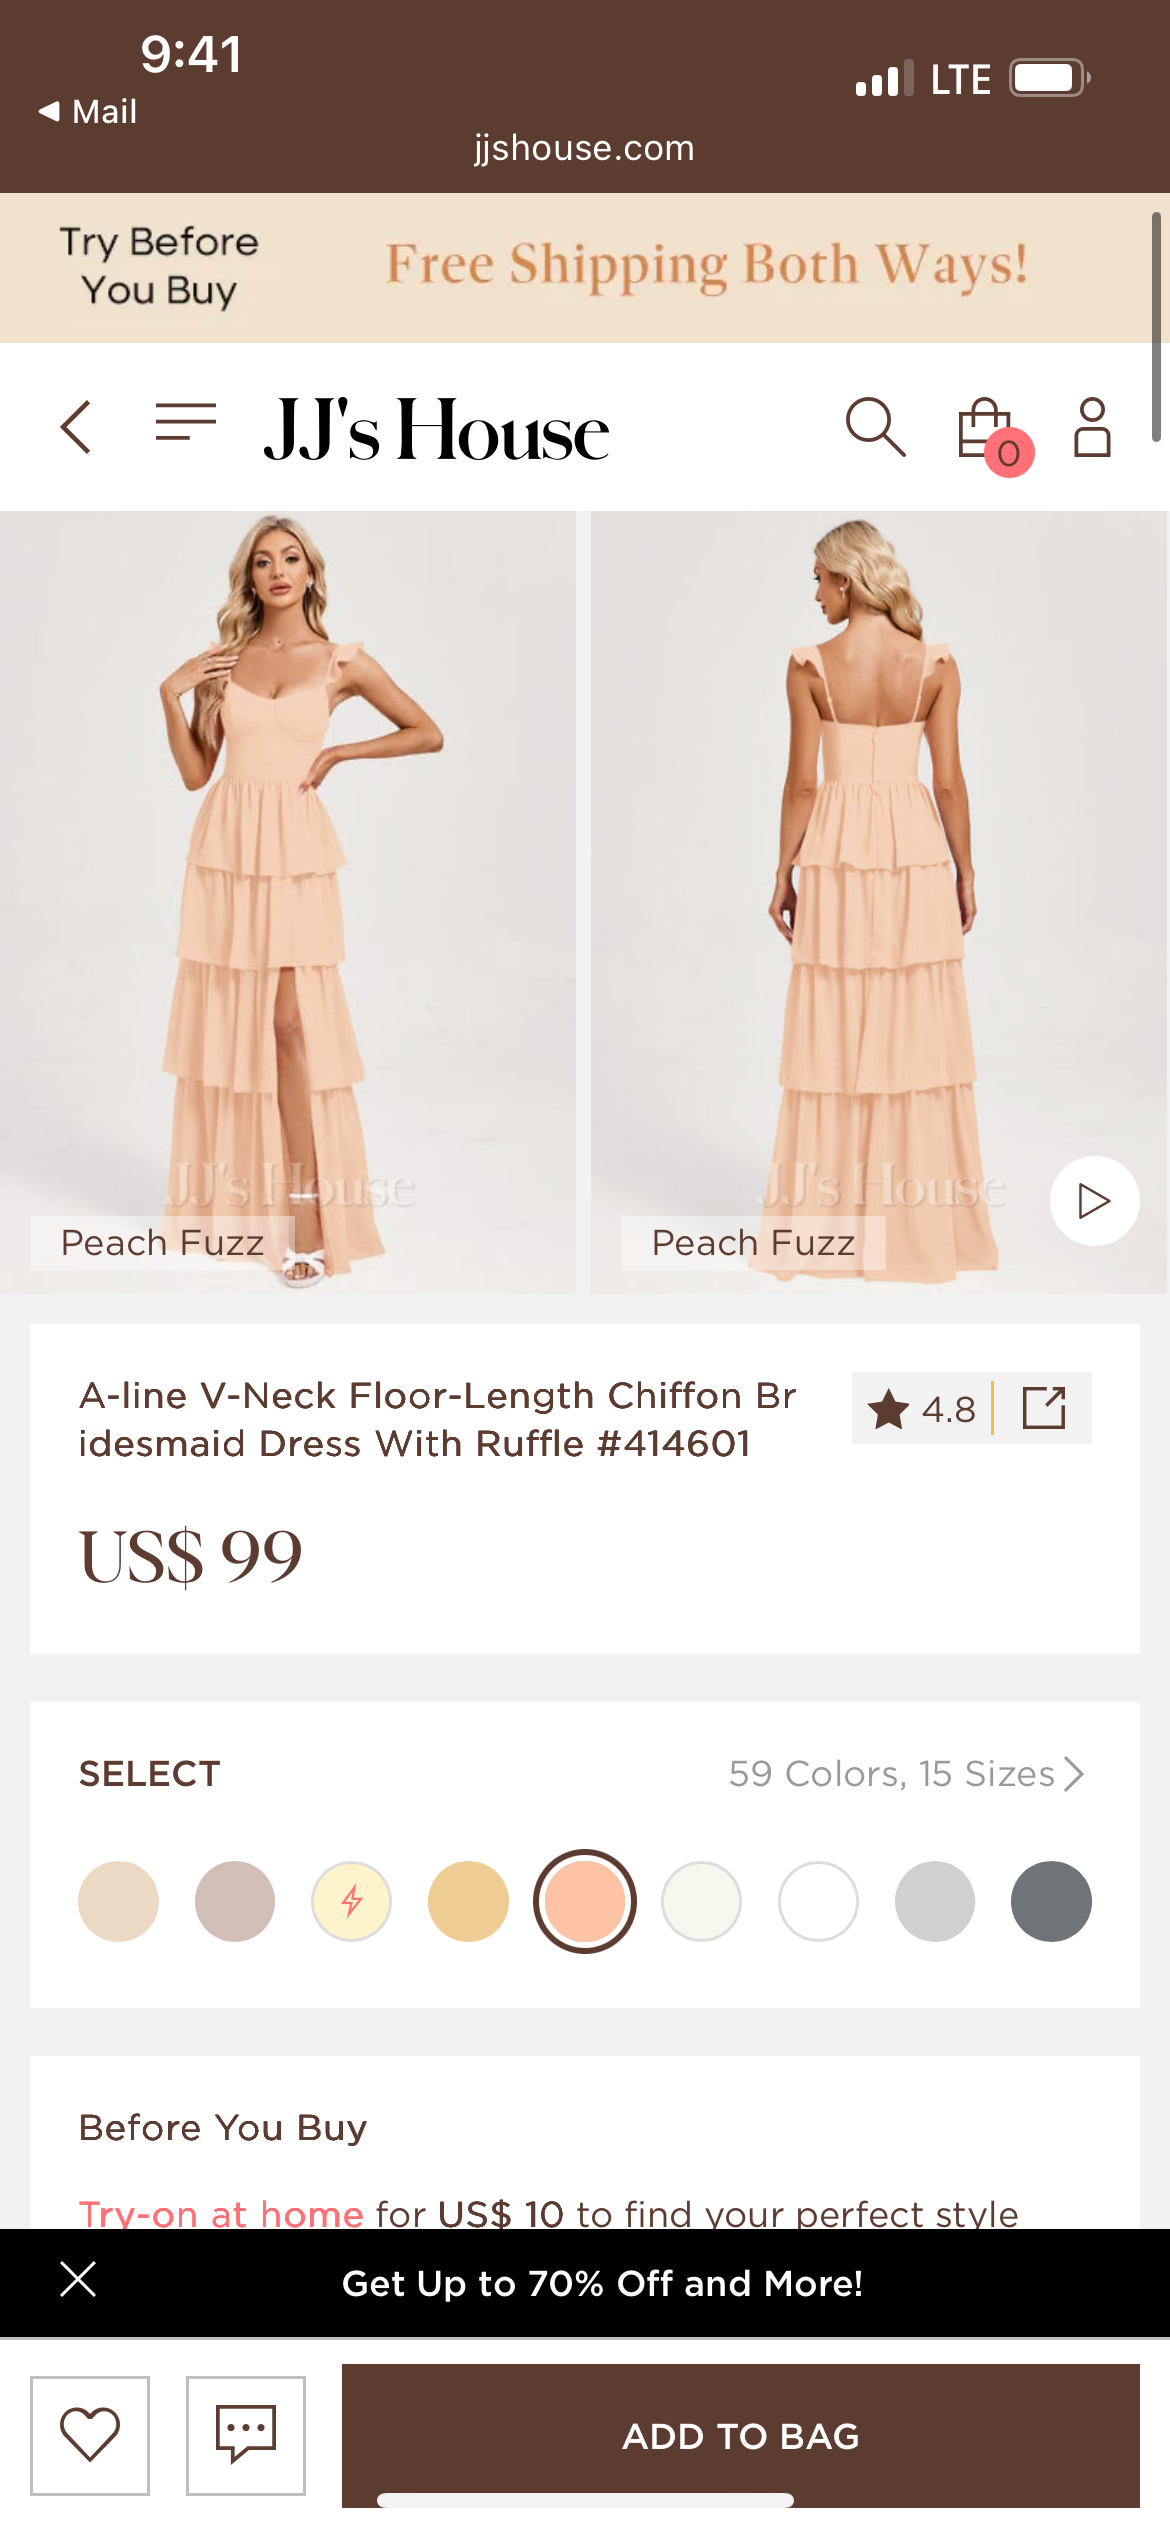View the front dress photo
The width and height of the screenshot is (1170, 2532).
pyautogui.click(x=288, y=900)
